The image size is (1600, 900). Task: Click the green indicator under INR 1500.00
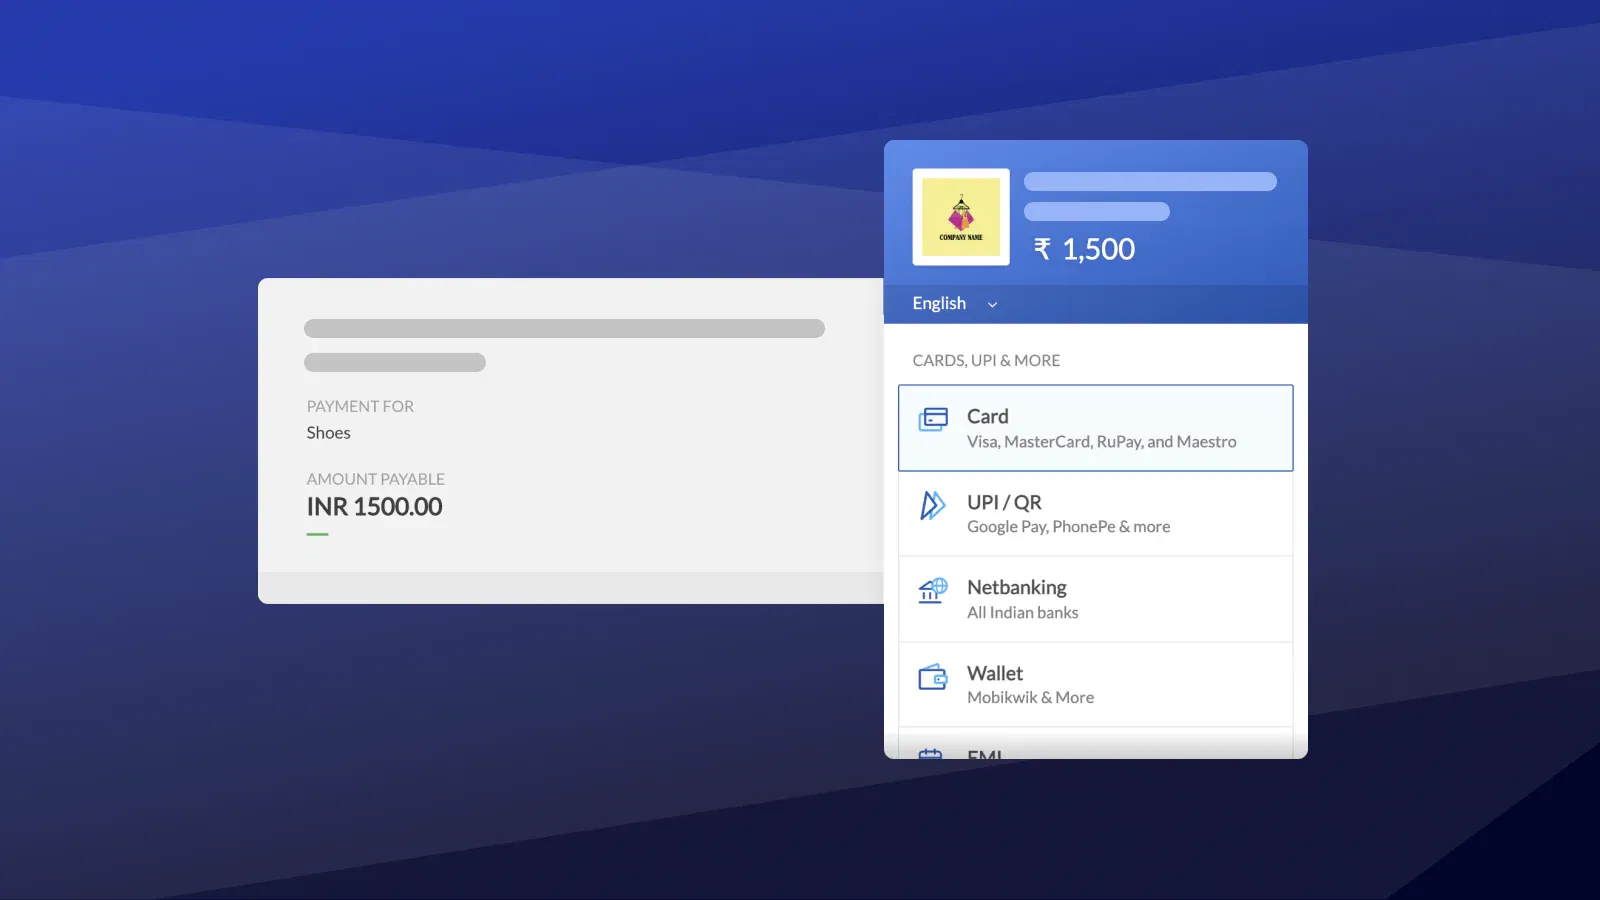coord(317,533)
